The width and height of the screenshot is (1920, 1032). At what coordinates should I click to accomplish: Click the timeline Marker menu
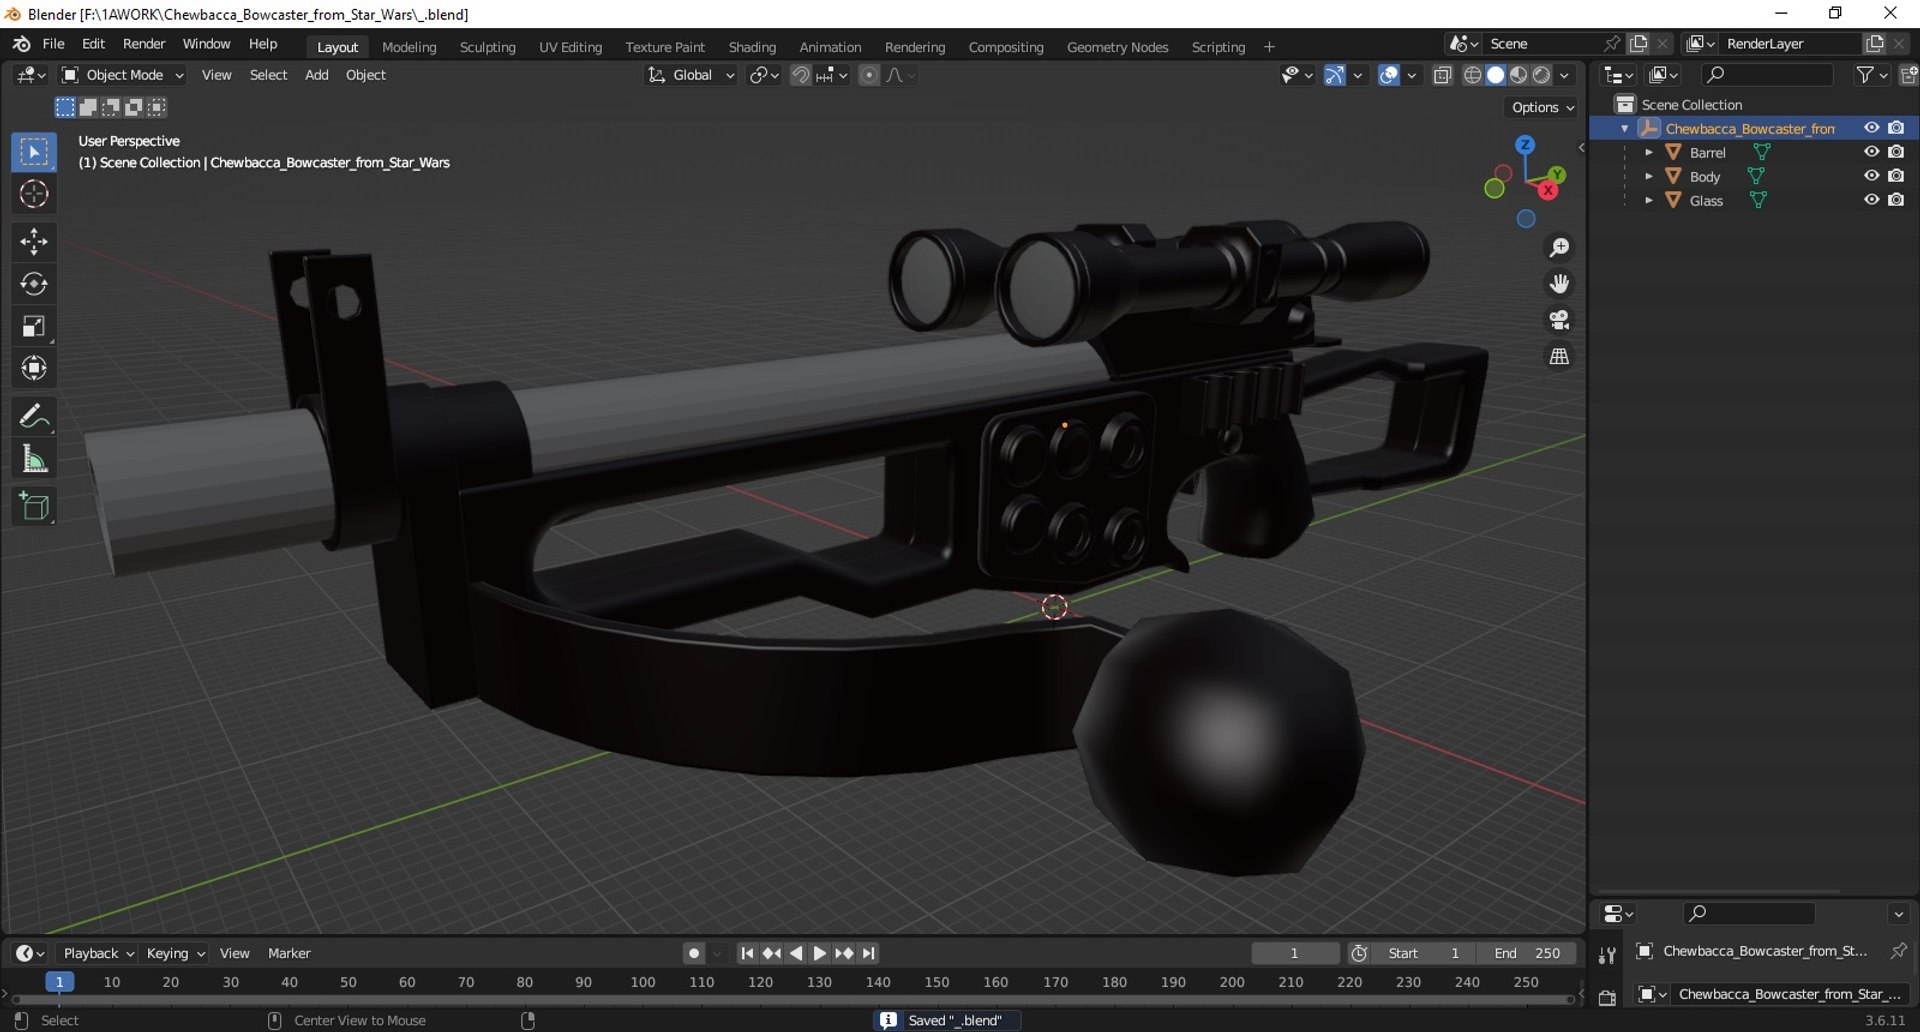(289, 953)
